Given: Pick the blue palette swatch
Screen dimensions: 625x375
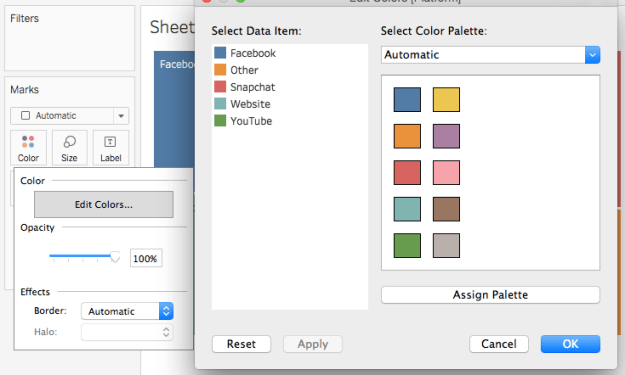Looking at the screenshot, I should (x=407, y=100).
